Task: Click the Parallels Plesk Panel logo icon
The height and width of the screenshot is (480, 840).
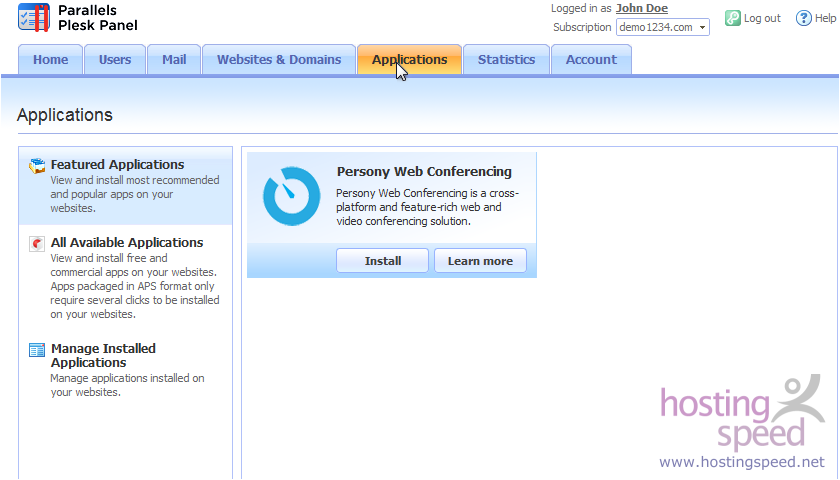Action: [x=34, y=17]
